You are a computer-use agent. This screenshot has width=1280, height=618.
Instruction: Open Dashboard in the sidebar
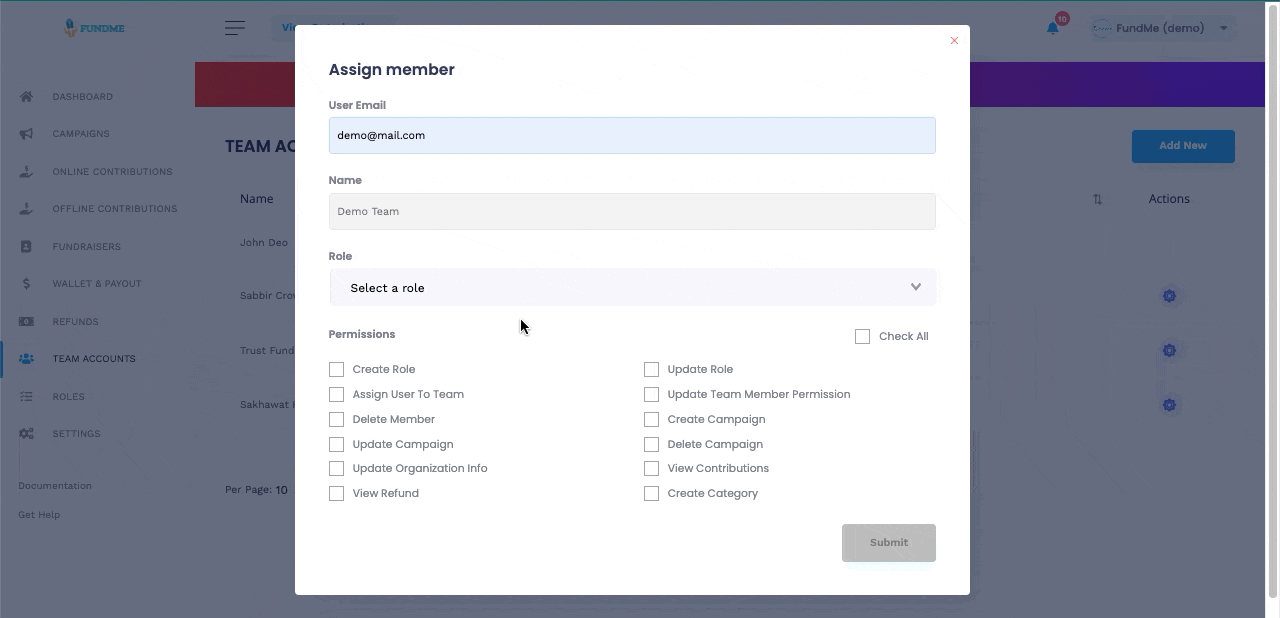(82, 97)
